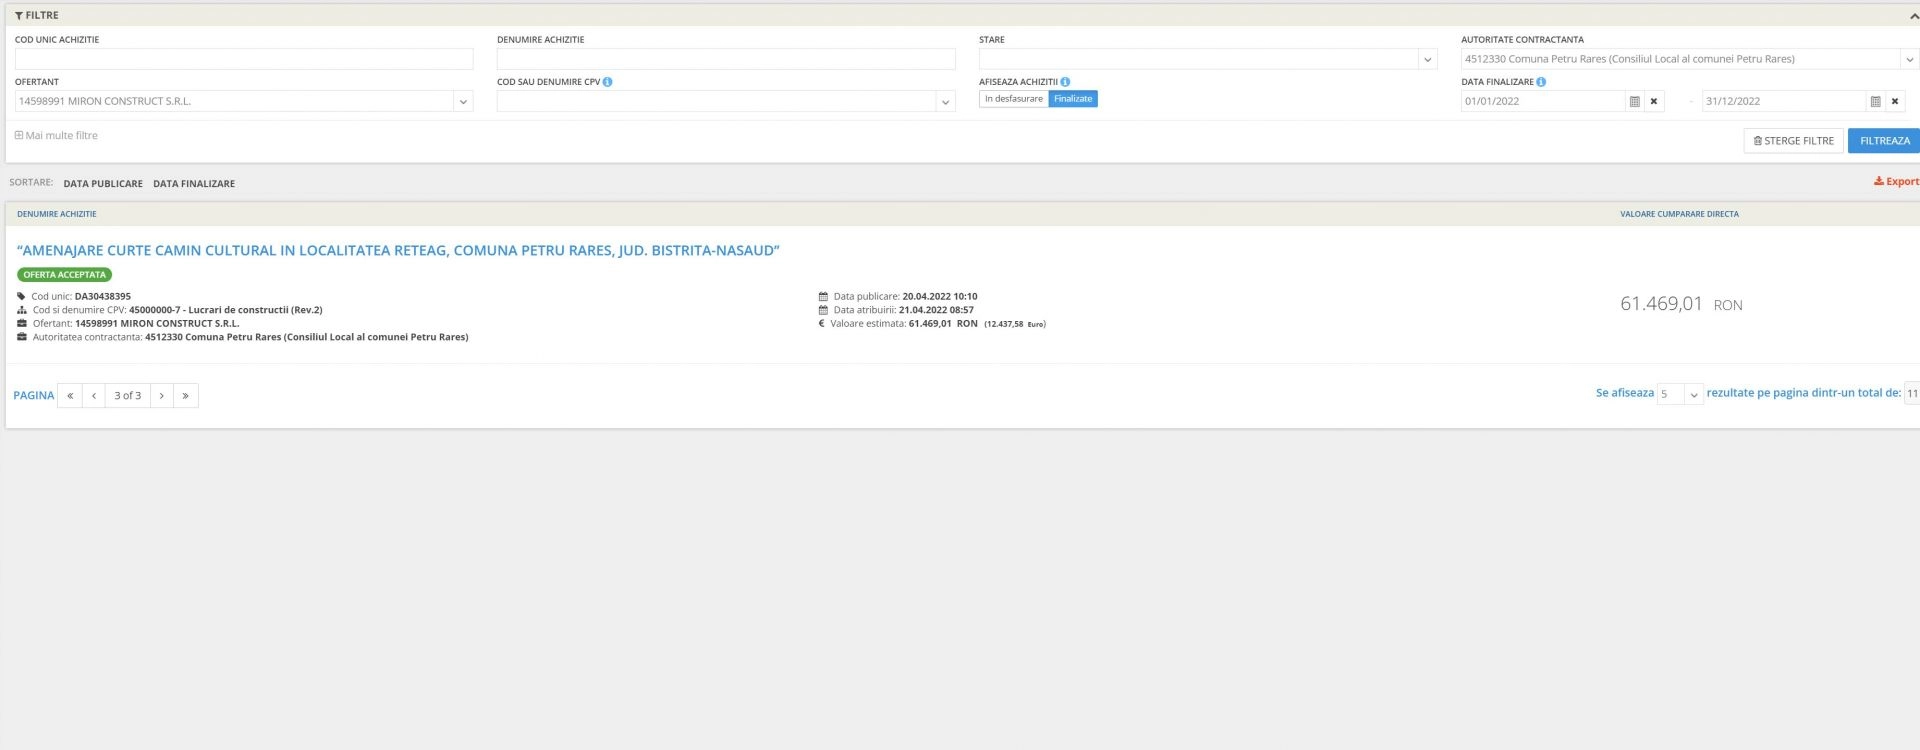Sort by Data finalizare
Screen dimensions: 1920x750
tap(194, 184)
